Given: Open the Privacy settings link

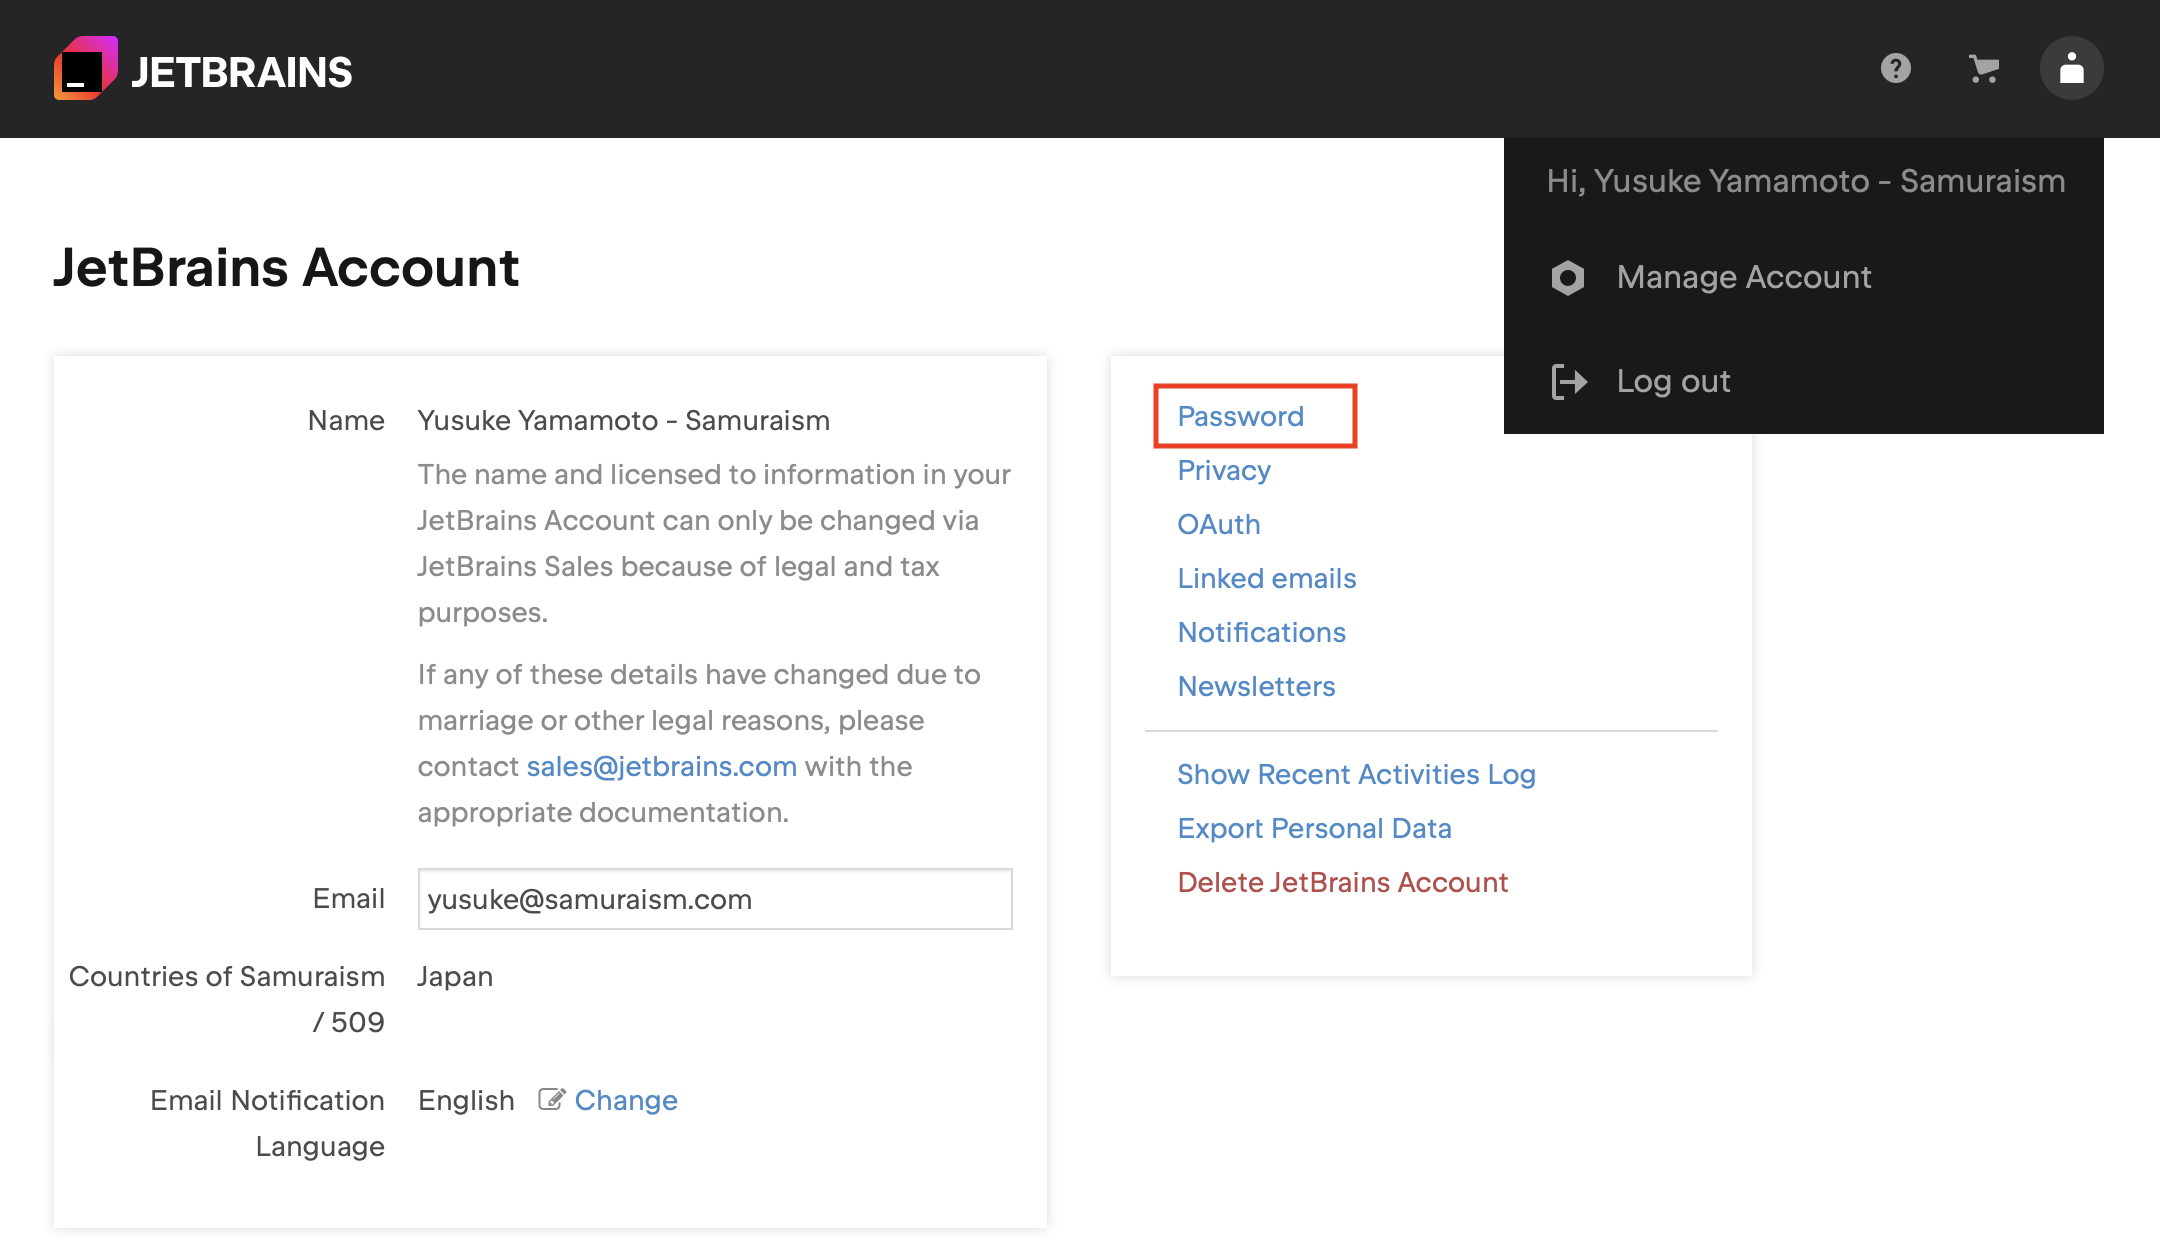Looking at the screenshot, I should point(1223,470).
